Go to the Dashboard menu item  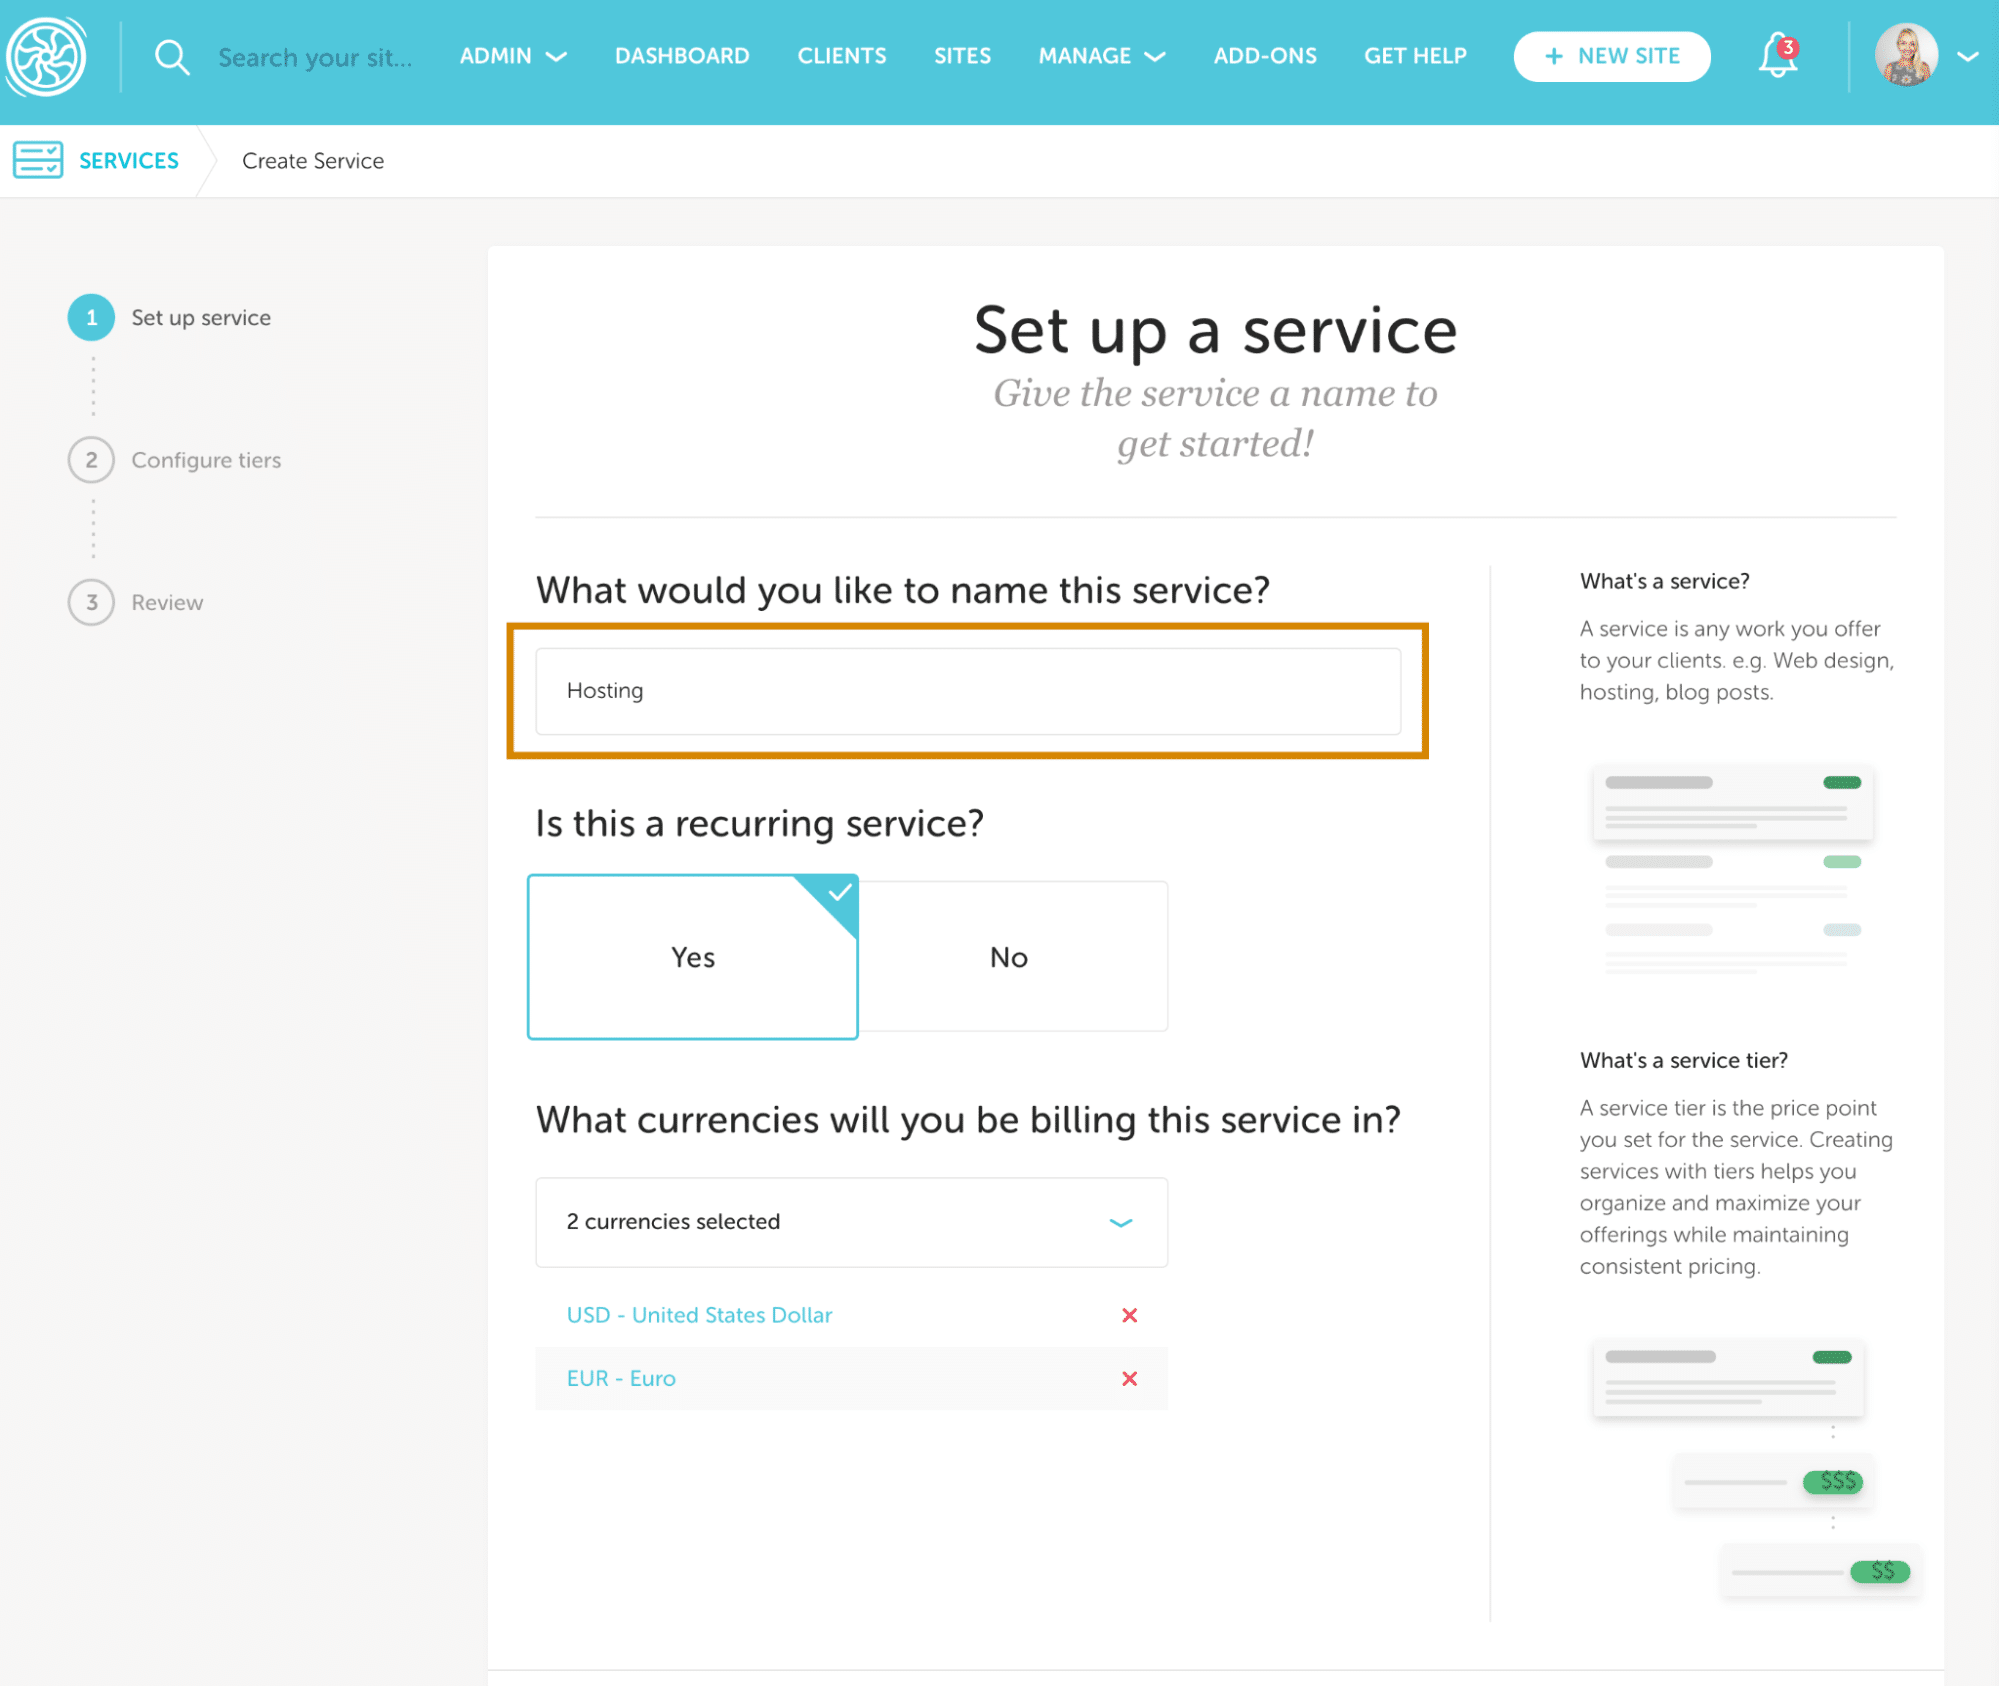681,56
